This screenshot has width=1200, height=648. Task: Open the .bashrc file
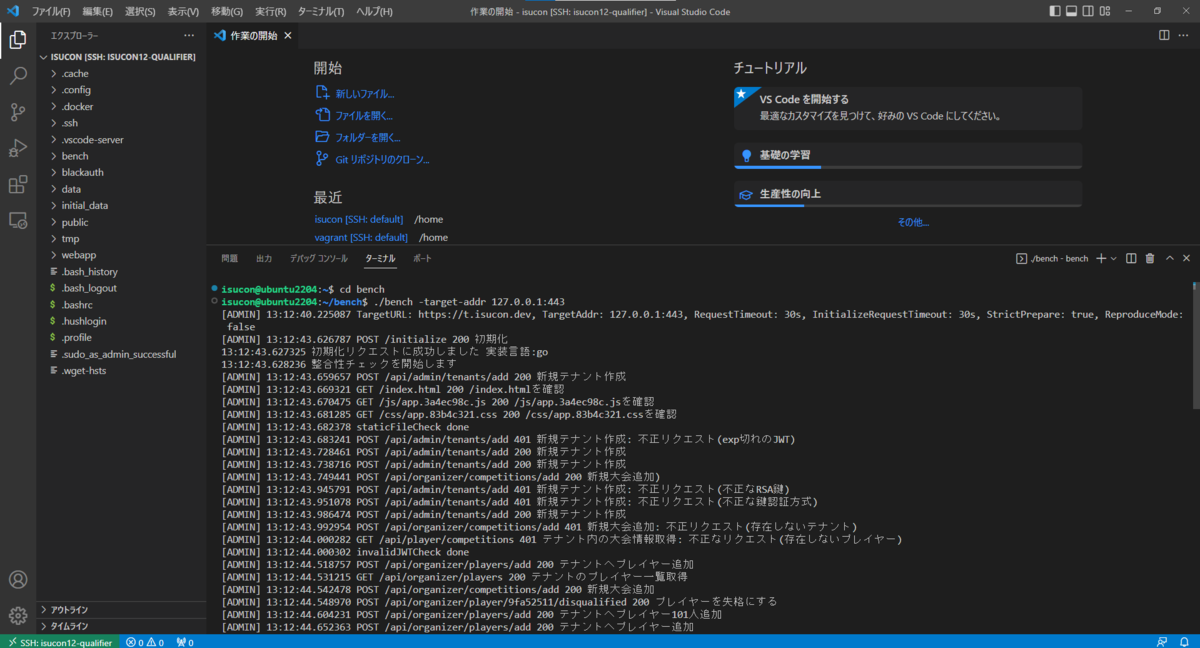pos(121,305)
